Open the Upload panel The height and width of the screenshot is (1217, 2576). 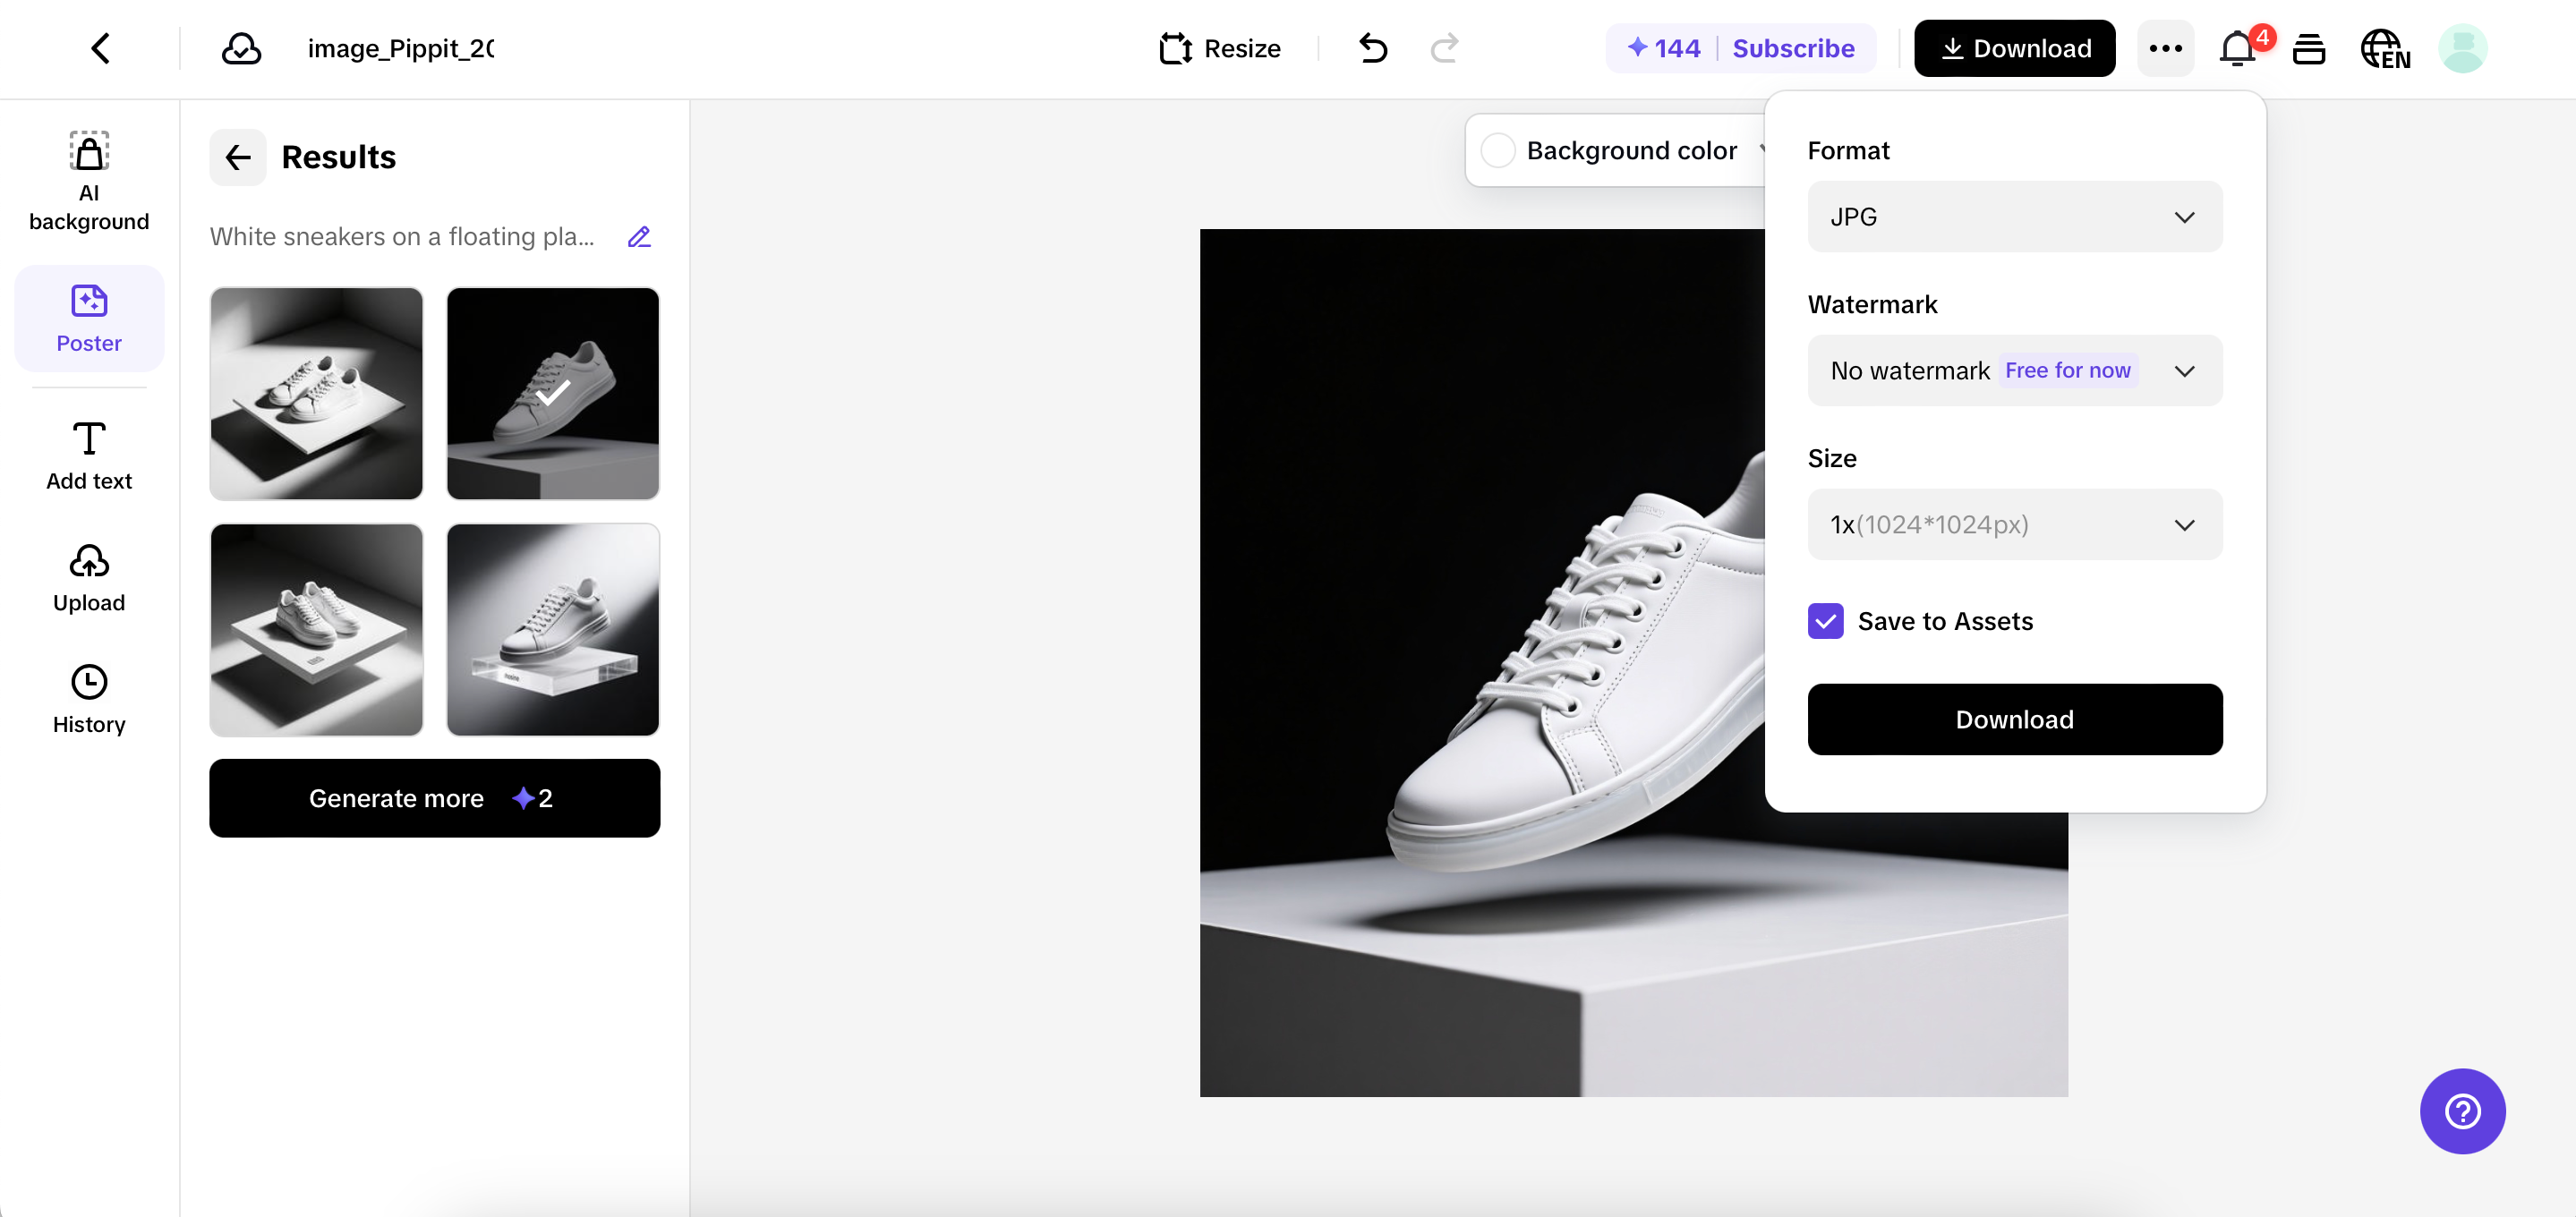click(89, 578)
